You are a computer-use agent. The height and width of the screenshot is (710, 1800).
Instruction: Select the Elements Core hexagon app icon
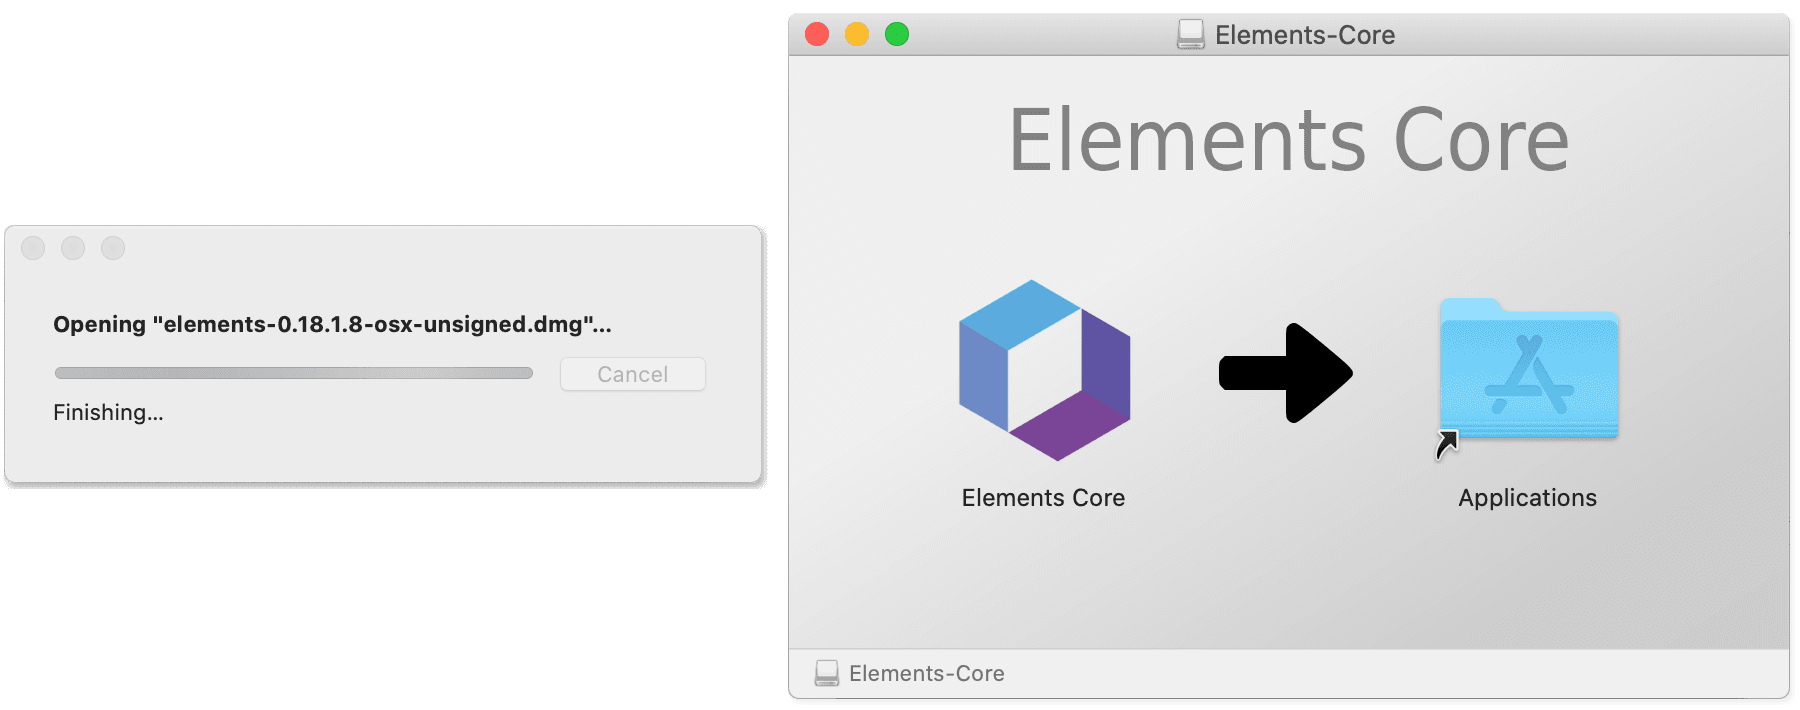1044,370
